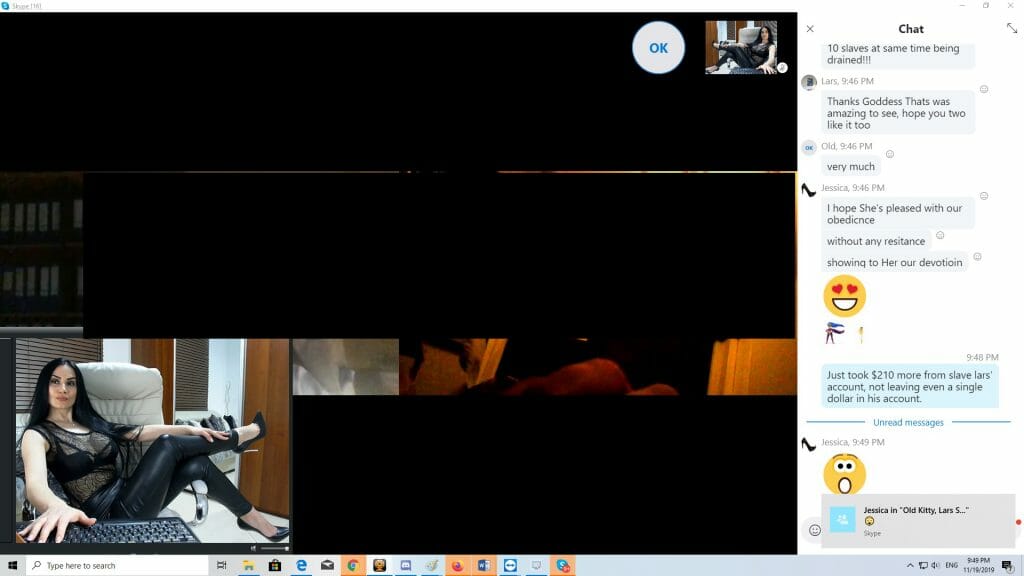Close the Chat panel with the X

[x=810, y=29]
